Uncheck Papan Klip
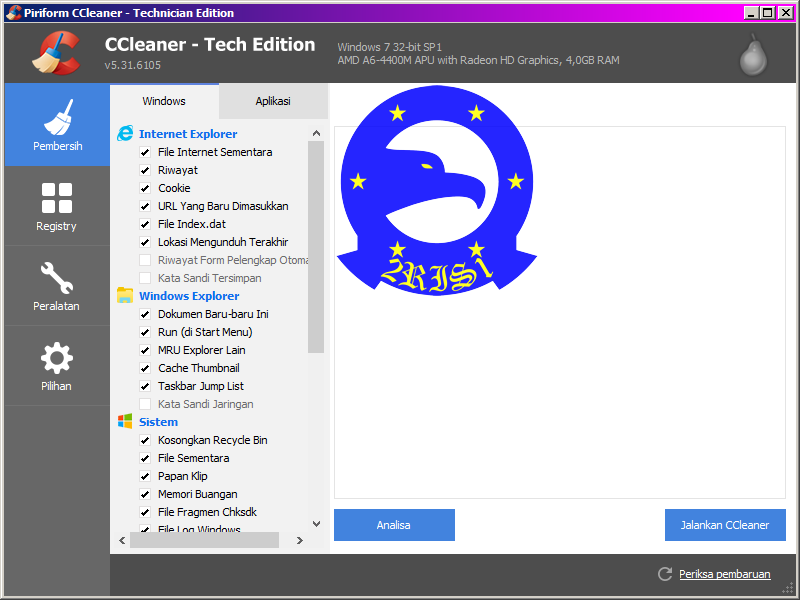This screenshot has width=800, height=600. [145, 476]
